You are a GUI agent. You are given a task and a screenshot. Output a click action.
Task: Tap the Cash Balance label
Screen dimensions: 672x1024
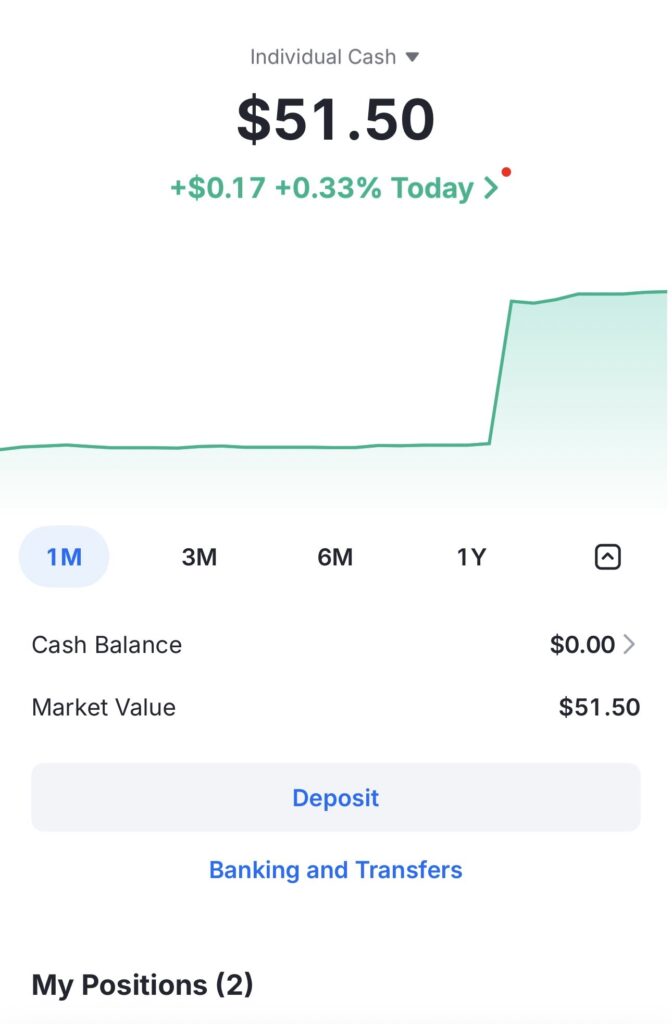click(x=107, y=645)
